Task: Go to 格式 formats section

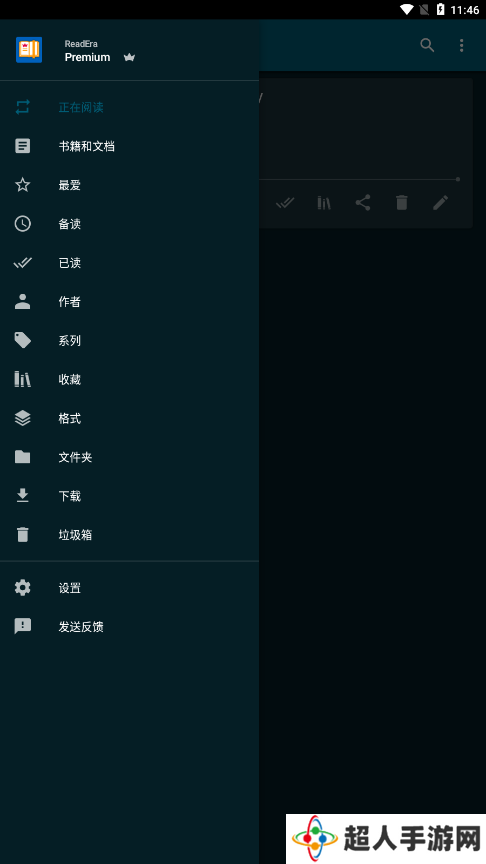Action: [129, 418]
